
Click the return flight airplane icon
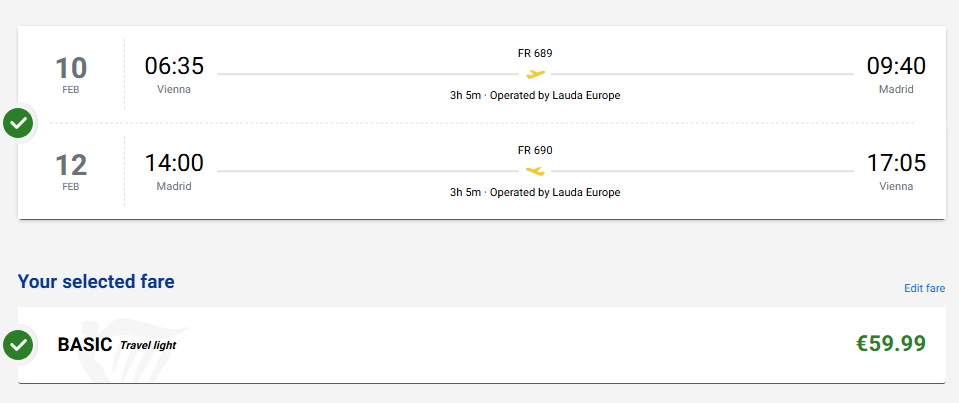[x=535, y=171]
